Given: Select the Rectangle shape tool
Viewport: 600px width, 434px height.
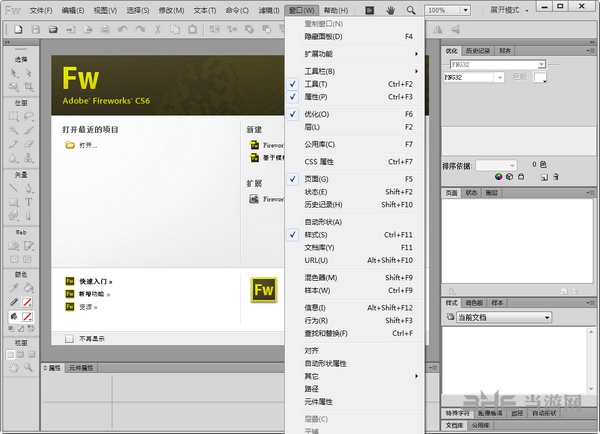Looking at the screenshot, I should 14,202.
